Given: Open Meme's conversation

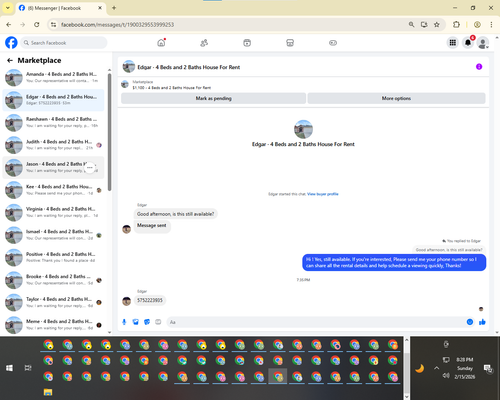Looking at the screenshot, I should click(x=53, y=325).
